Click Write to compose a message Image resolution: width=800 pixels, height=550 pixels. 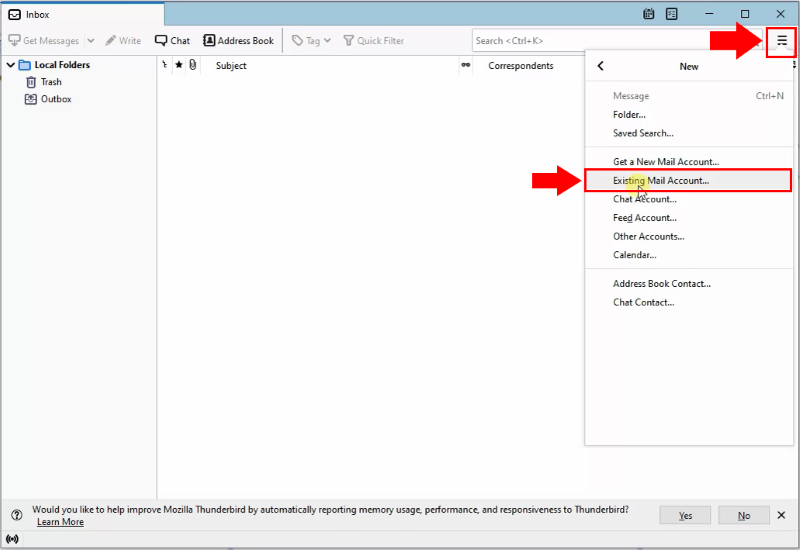[123, 40]
